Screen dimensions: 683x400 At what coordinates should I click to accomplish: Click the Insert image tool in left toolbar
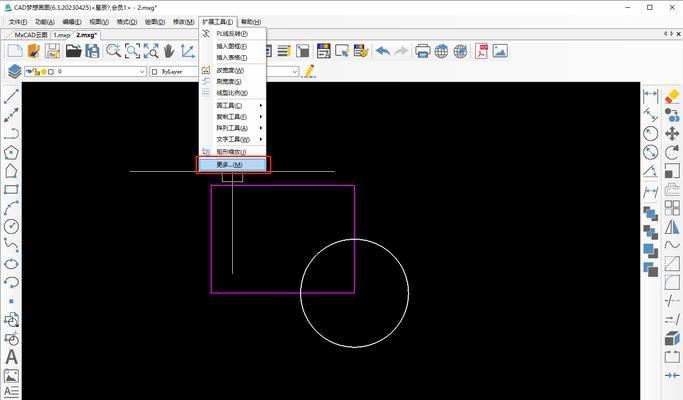click(11, 376)
